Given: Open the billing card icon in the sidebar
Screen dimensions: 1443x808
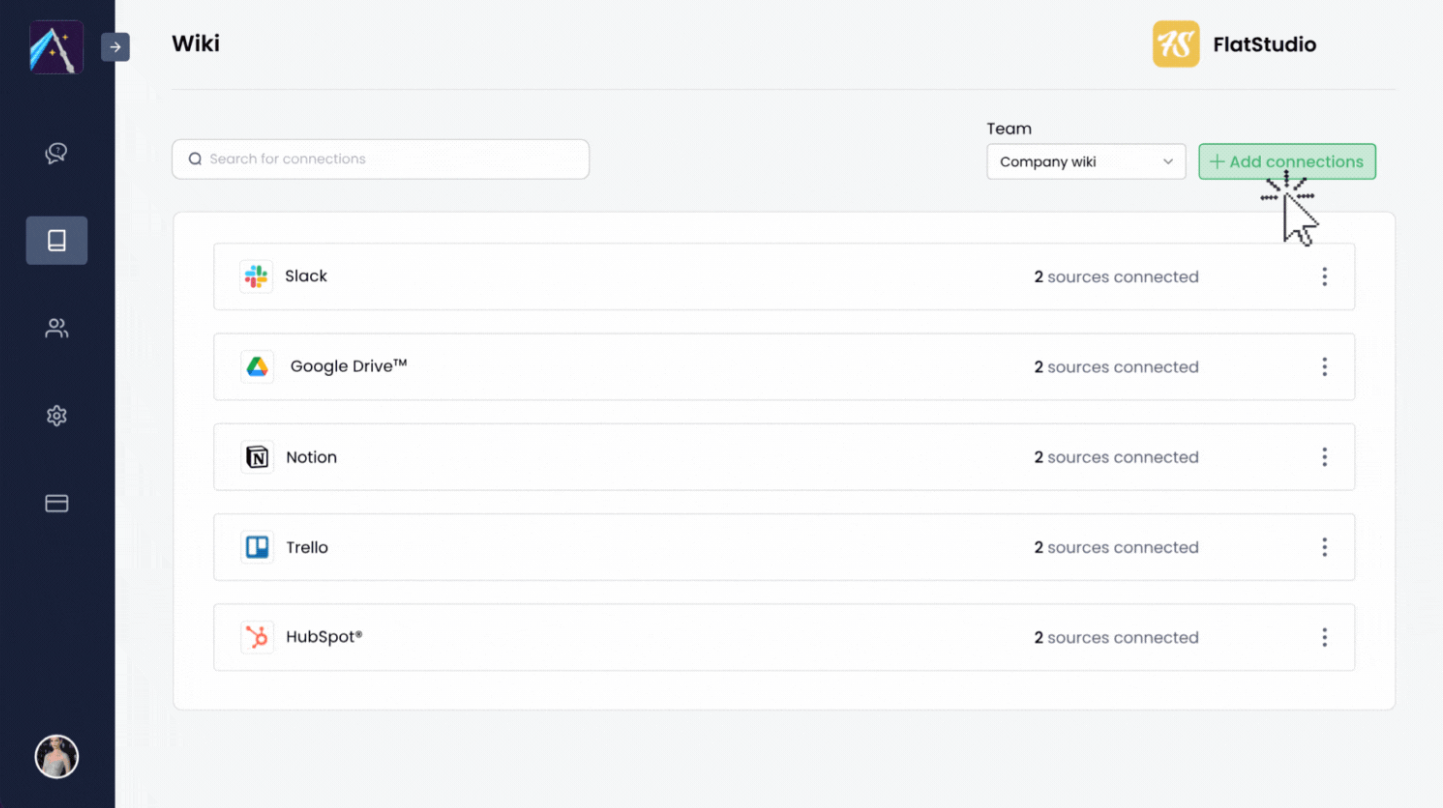Looking at the screenshot, I should point(56,503).
